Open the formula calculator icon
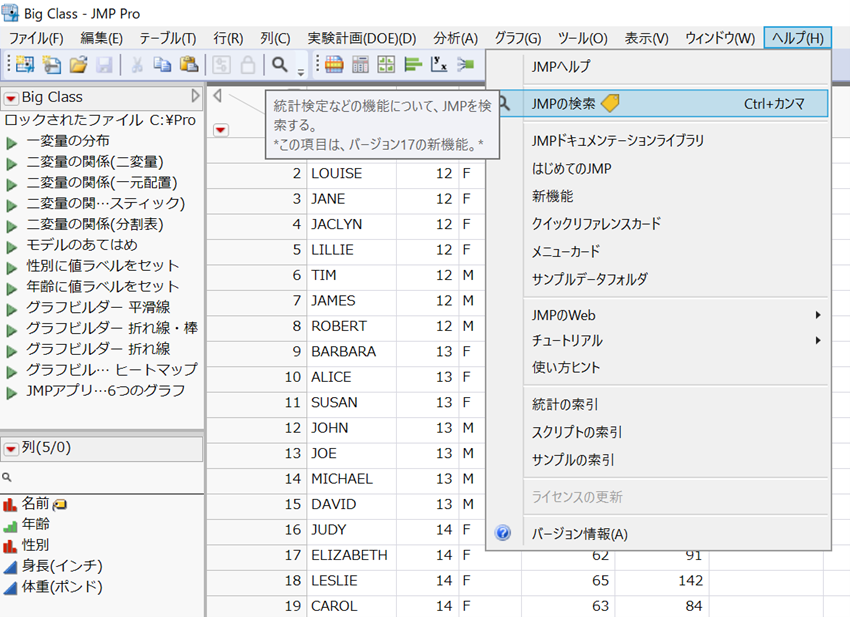The height and width of the screenshot is (617, 850). 360,64
